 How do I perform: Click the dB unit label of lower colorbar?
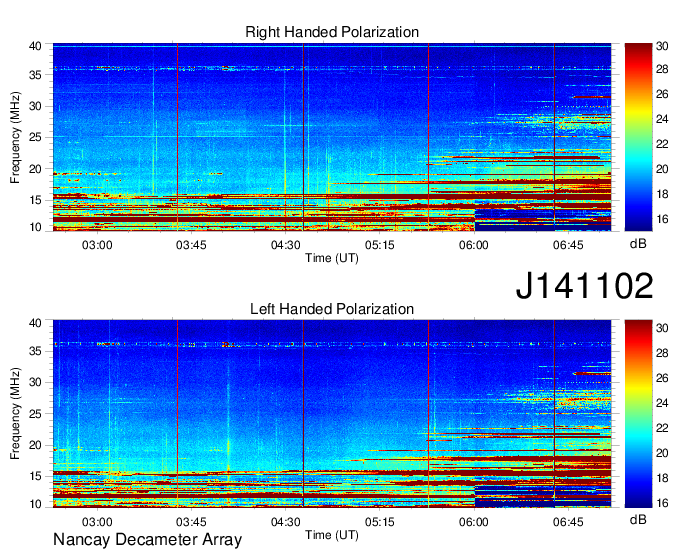[x=638, y=519]
